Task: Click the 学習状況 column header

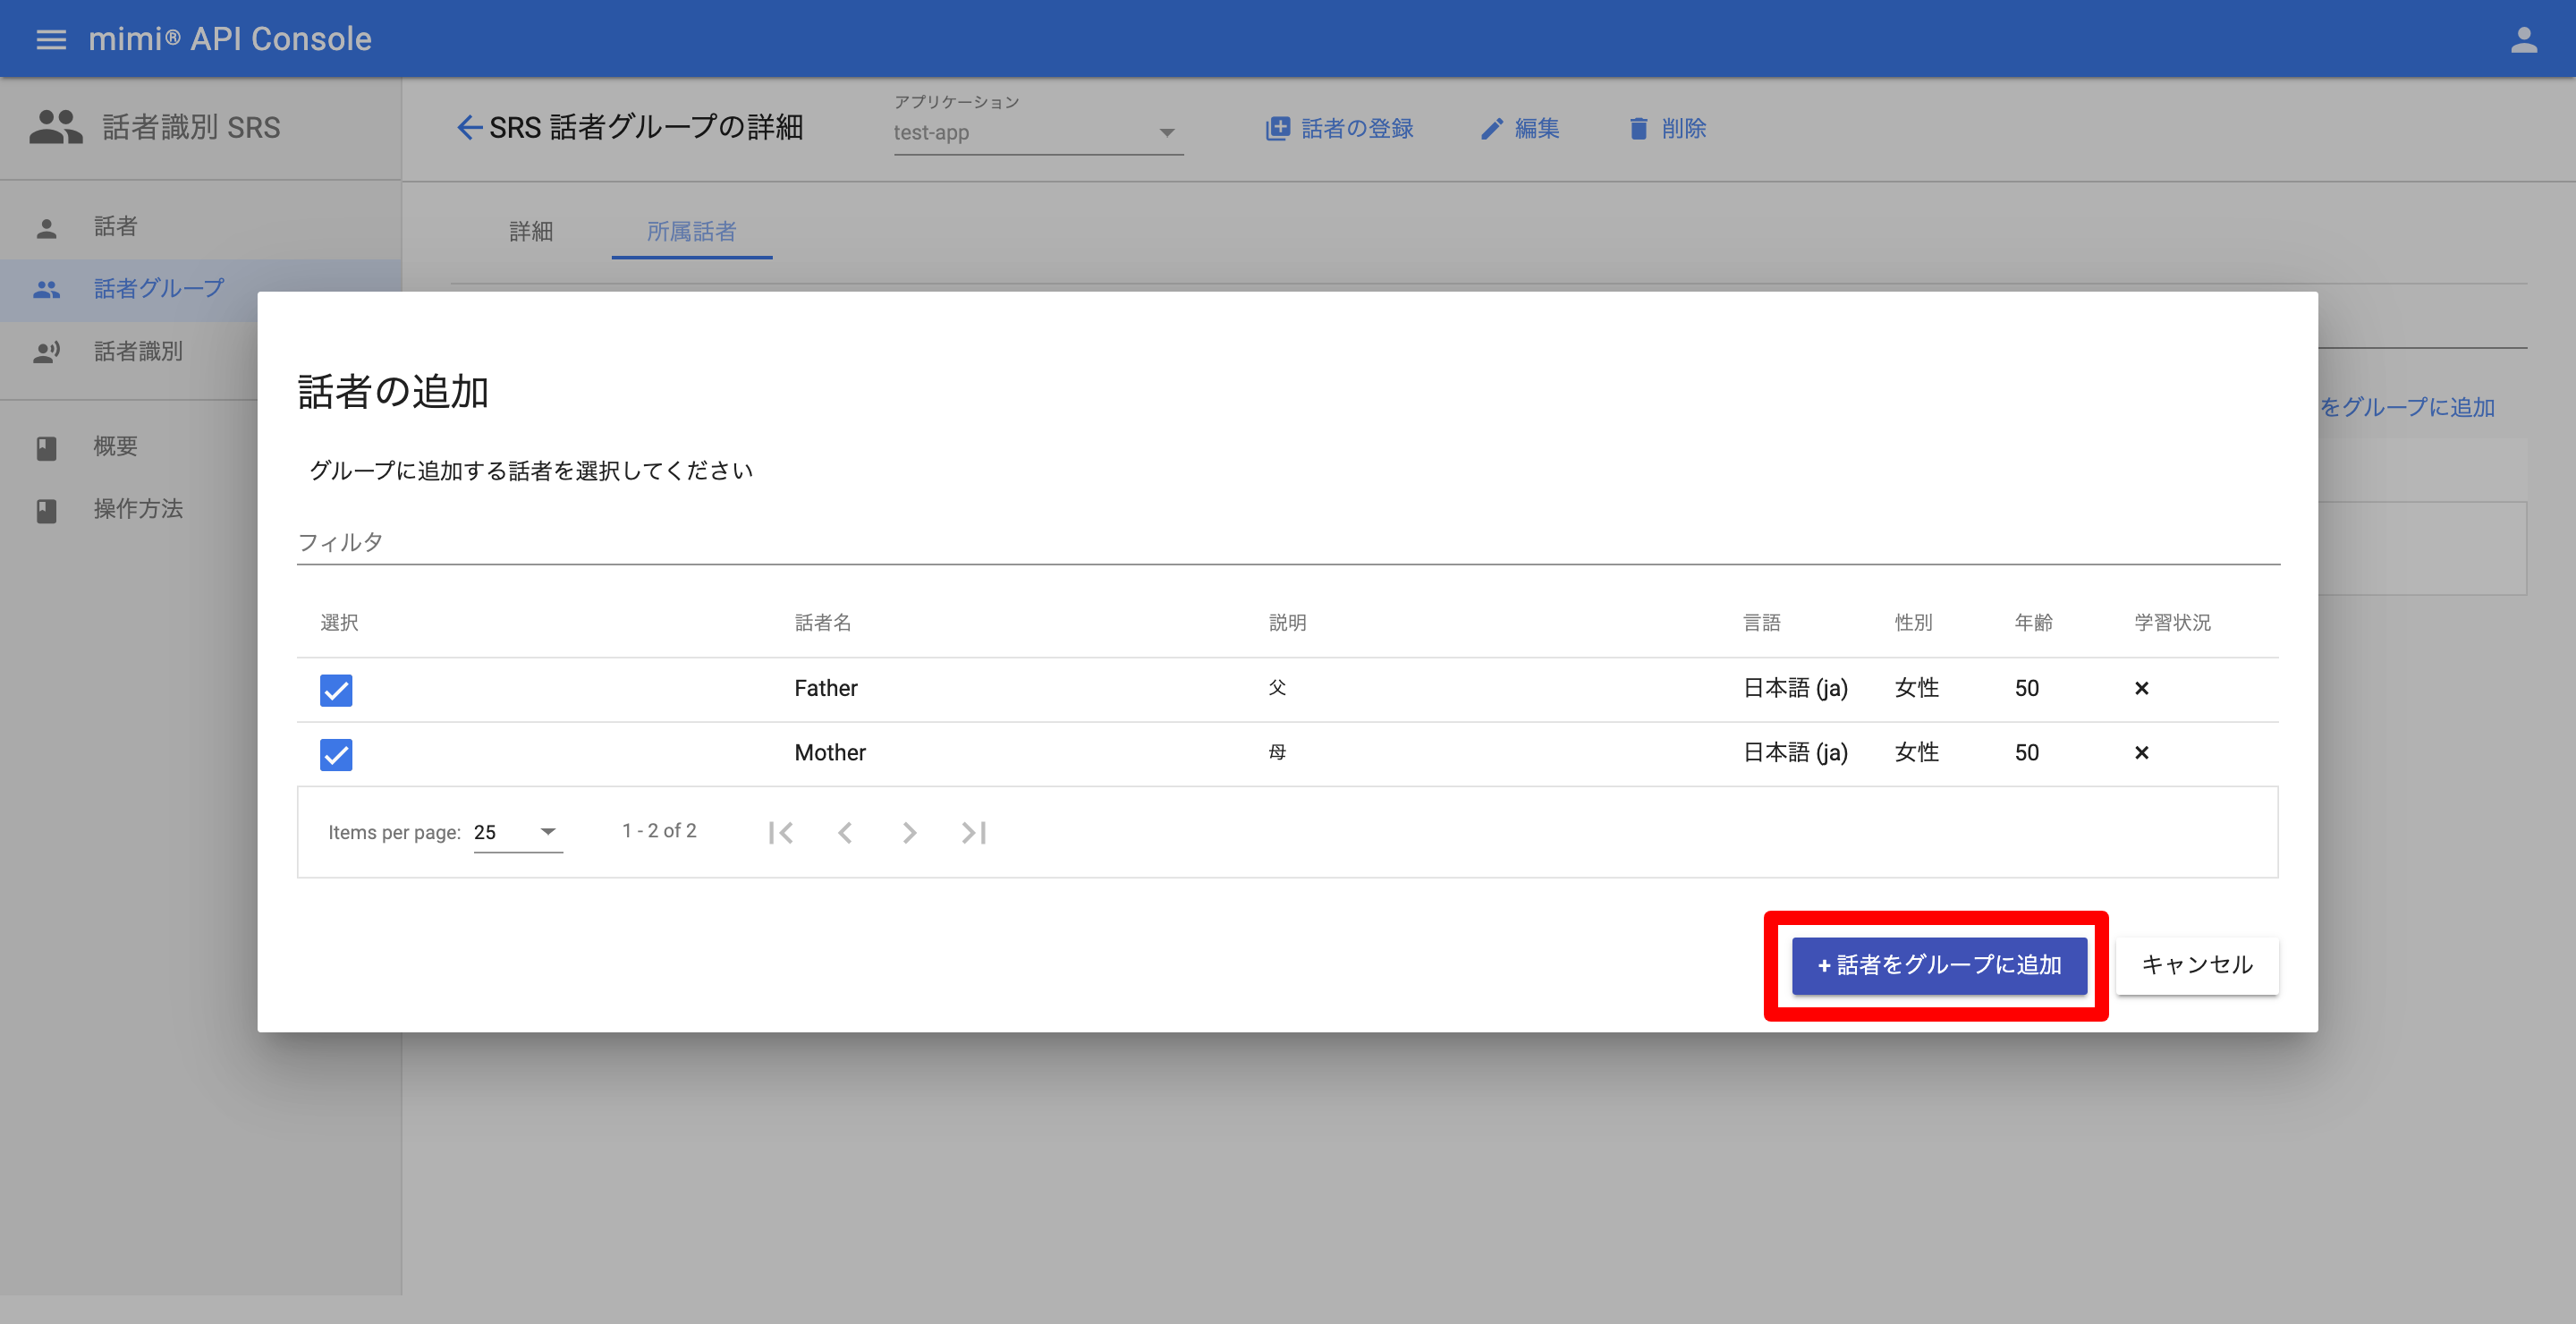Action: click(2173, 622)
